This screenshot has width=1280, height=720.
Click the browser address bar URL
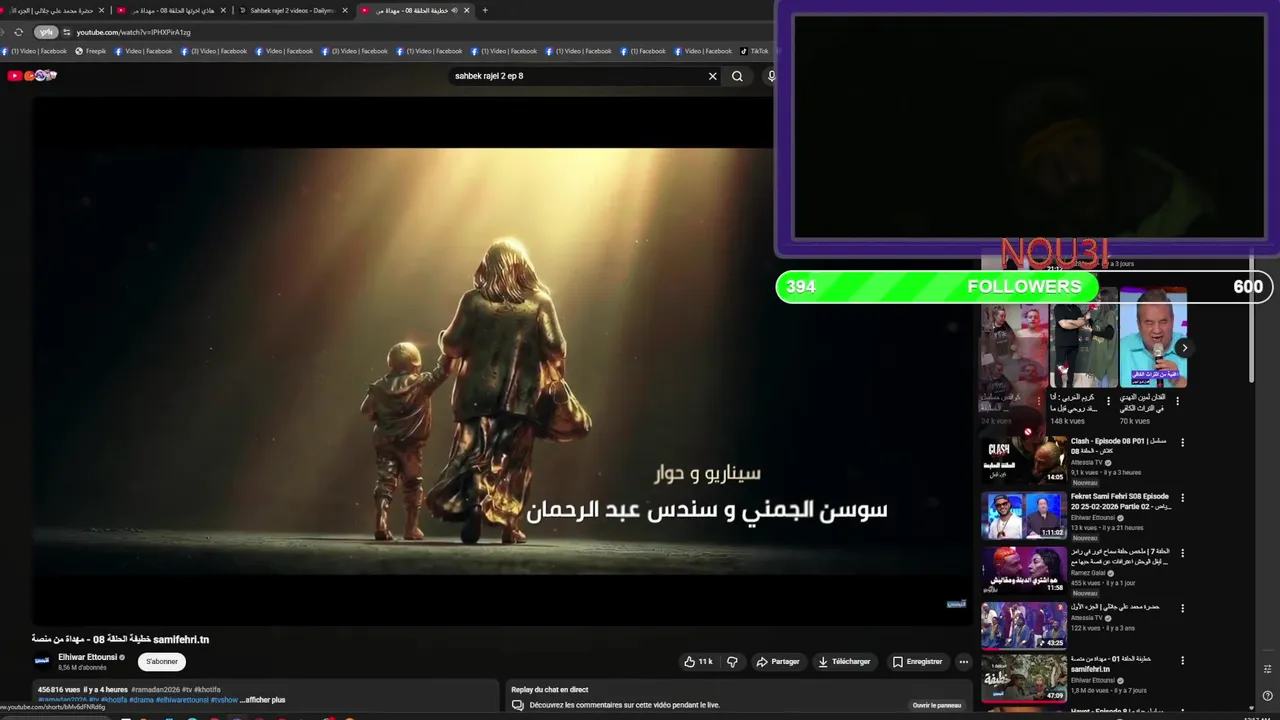click(133, 32)
